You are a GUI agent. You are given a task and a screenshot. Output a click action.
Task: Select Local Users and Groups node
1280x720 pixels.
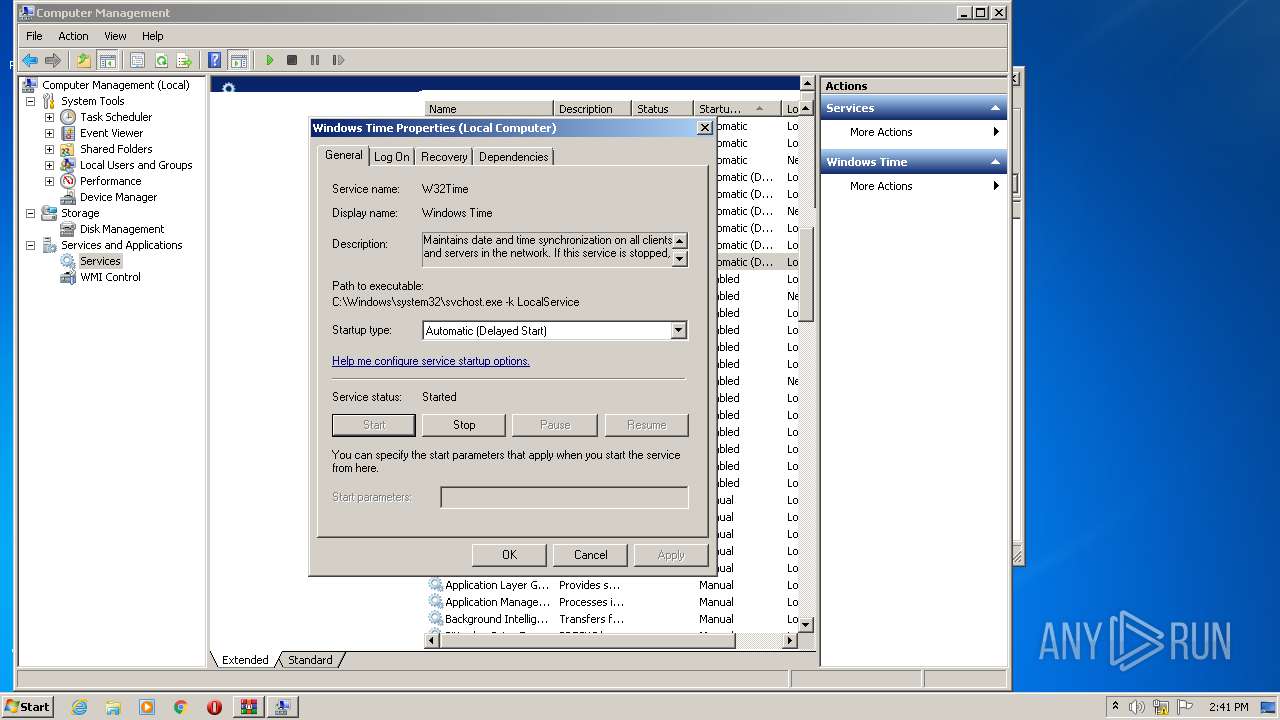click(x=136, y=165)
